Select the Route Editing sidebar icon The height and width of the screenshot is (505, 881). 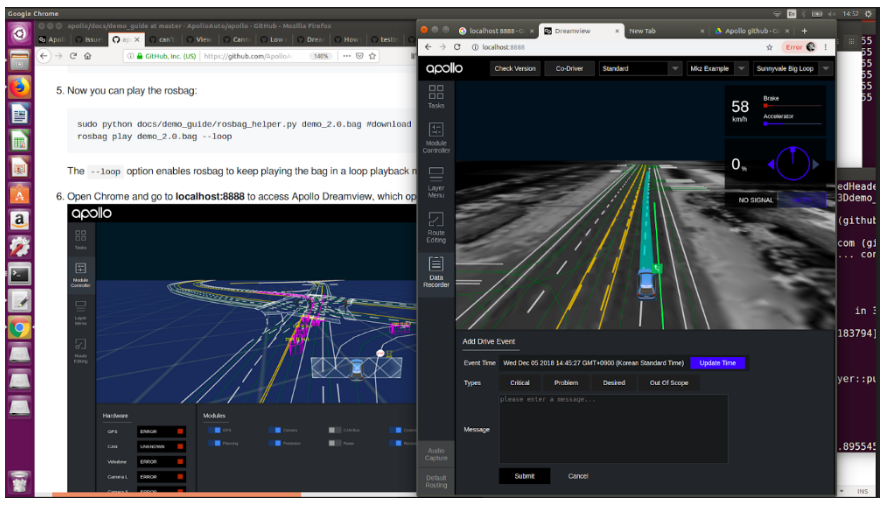point(436,228)
